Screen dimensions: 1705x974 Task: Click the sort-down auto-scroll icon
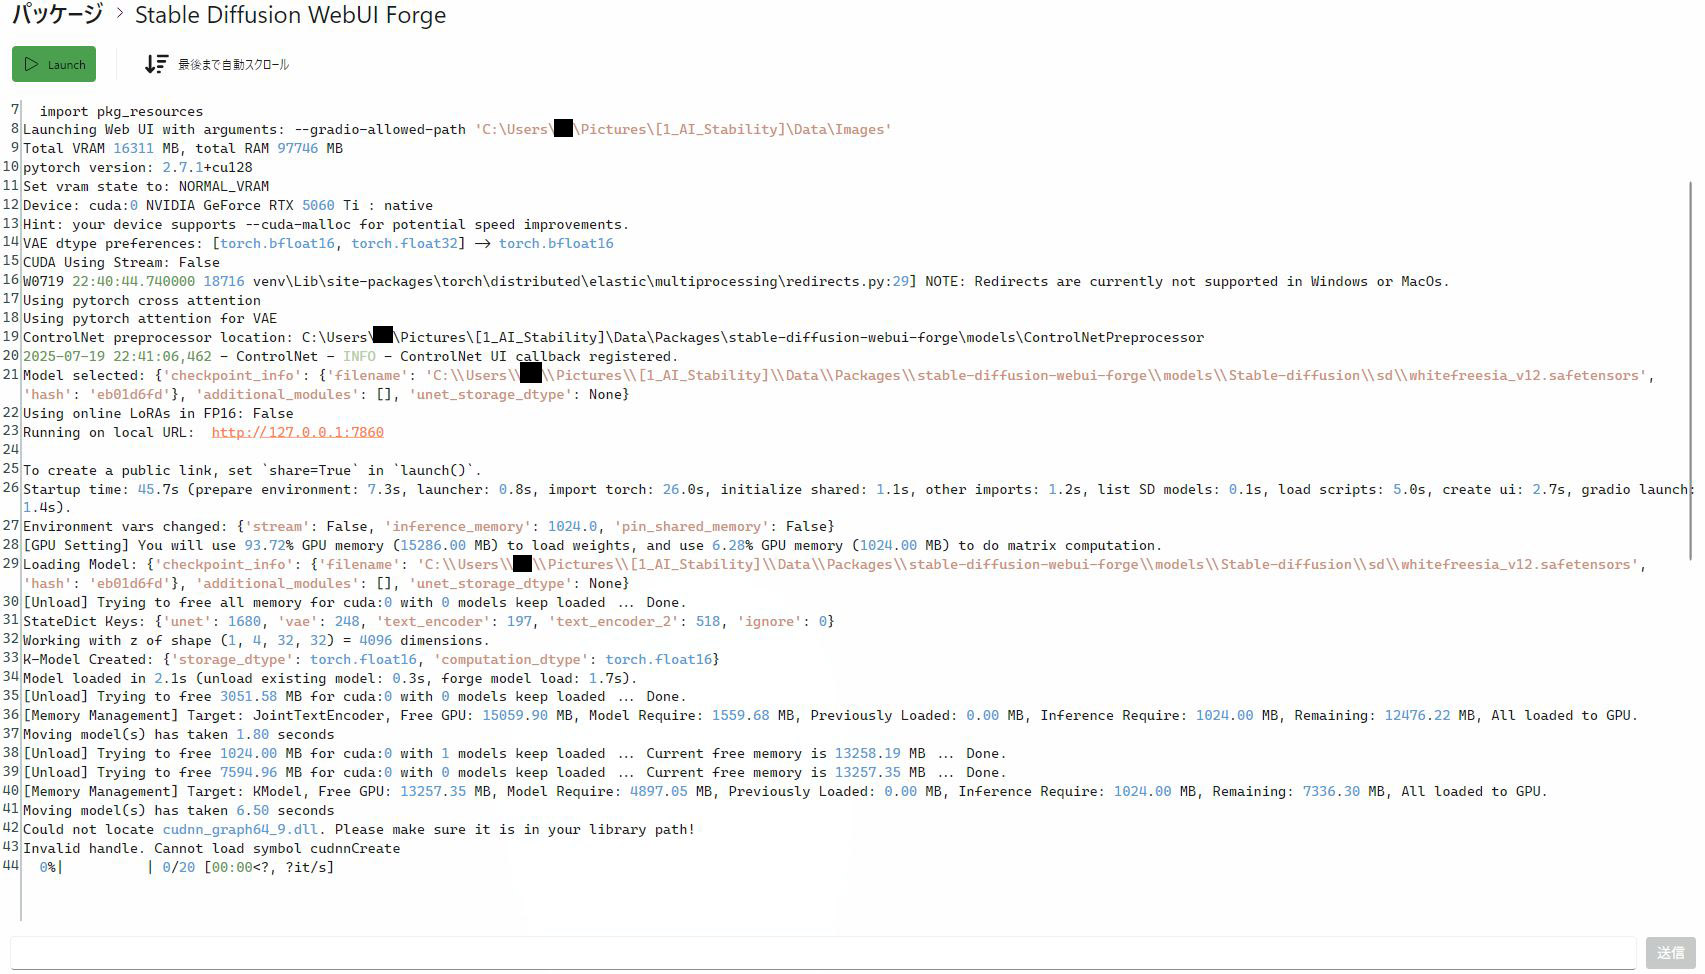[156, 64]
